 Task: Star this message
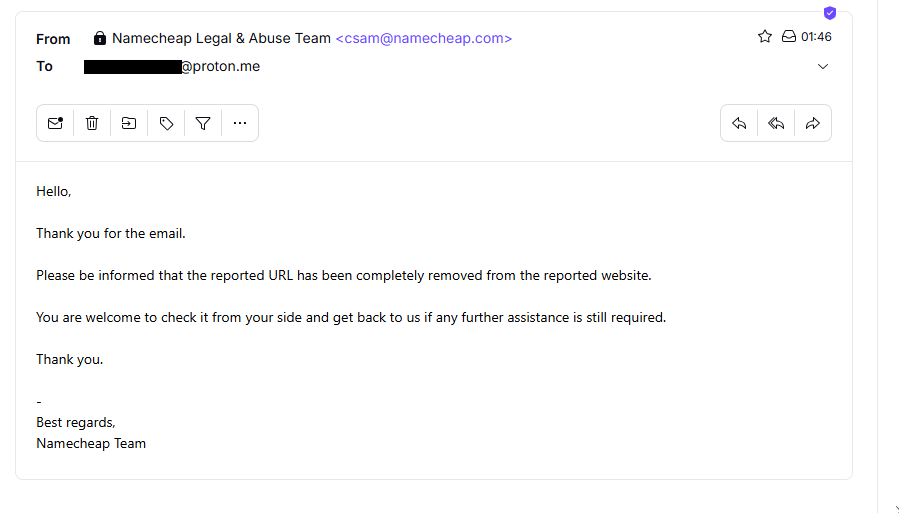[x=765, y=37]
